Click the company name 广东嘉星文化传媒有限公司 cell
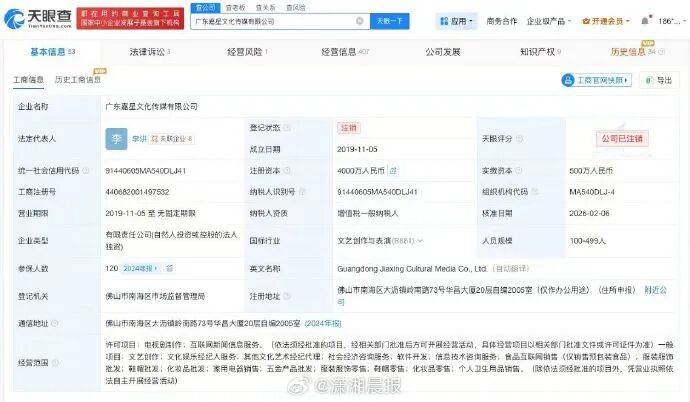Image resolution: width=690 pixels, height=402 pixels. [151, 106]
